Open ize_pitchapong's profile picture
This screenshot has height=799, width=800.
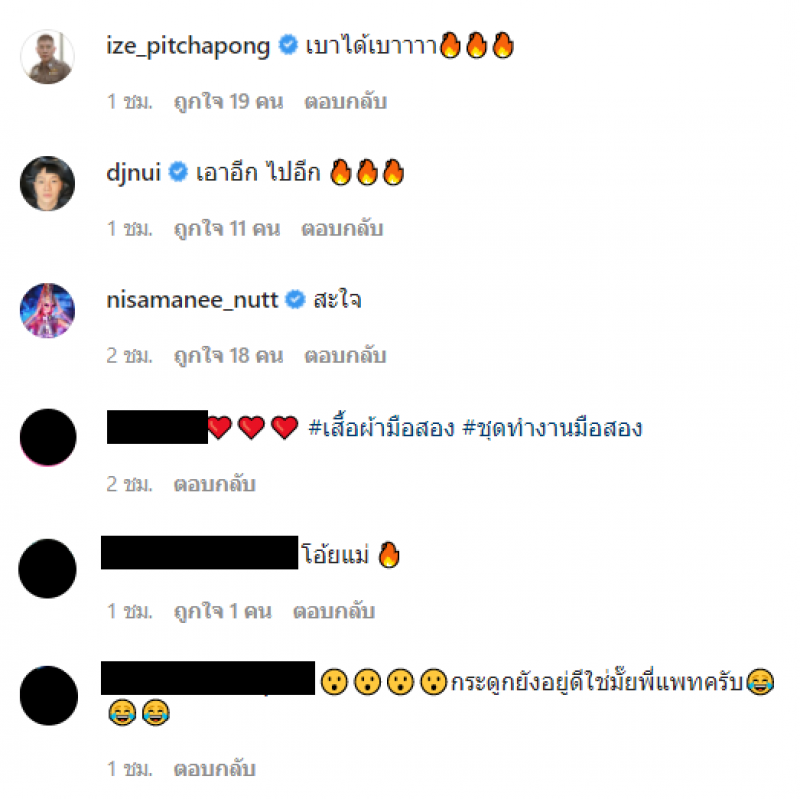[47, 57]
